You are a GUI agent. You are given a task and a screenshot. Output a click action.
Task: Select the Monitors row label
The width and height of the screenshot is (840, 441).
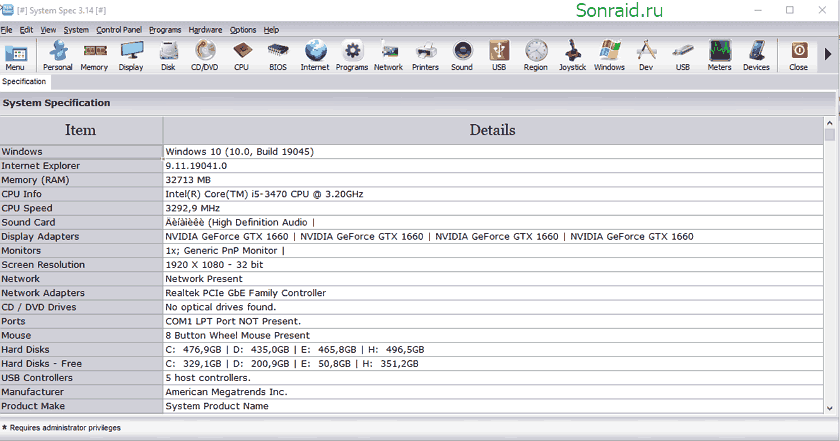point(21,251)
